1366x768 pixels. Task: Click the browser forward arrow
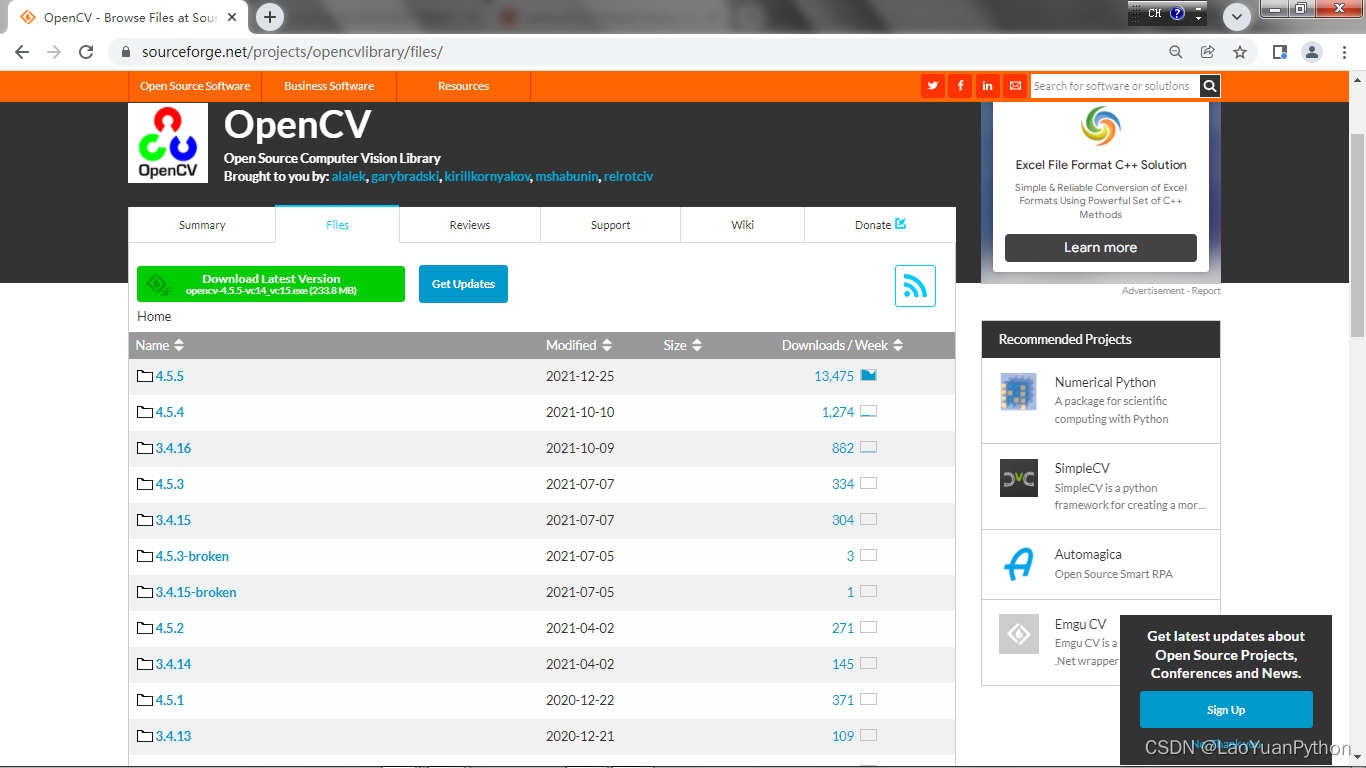pos(54,52)
